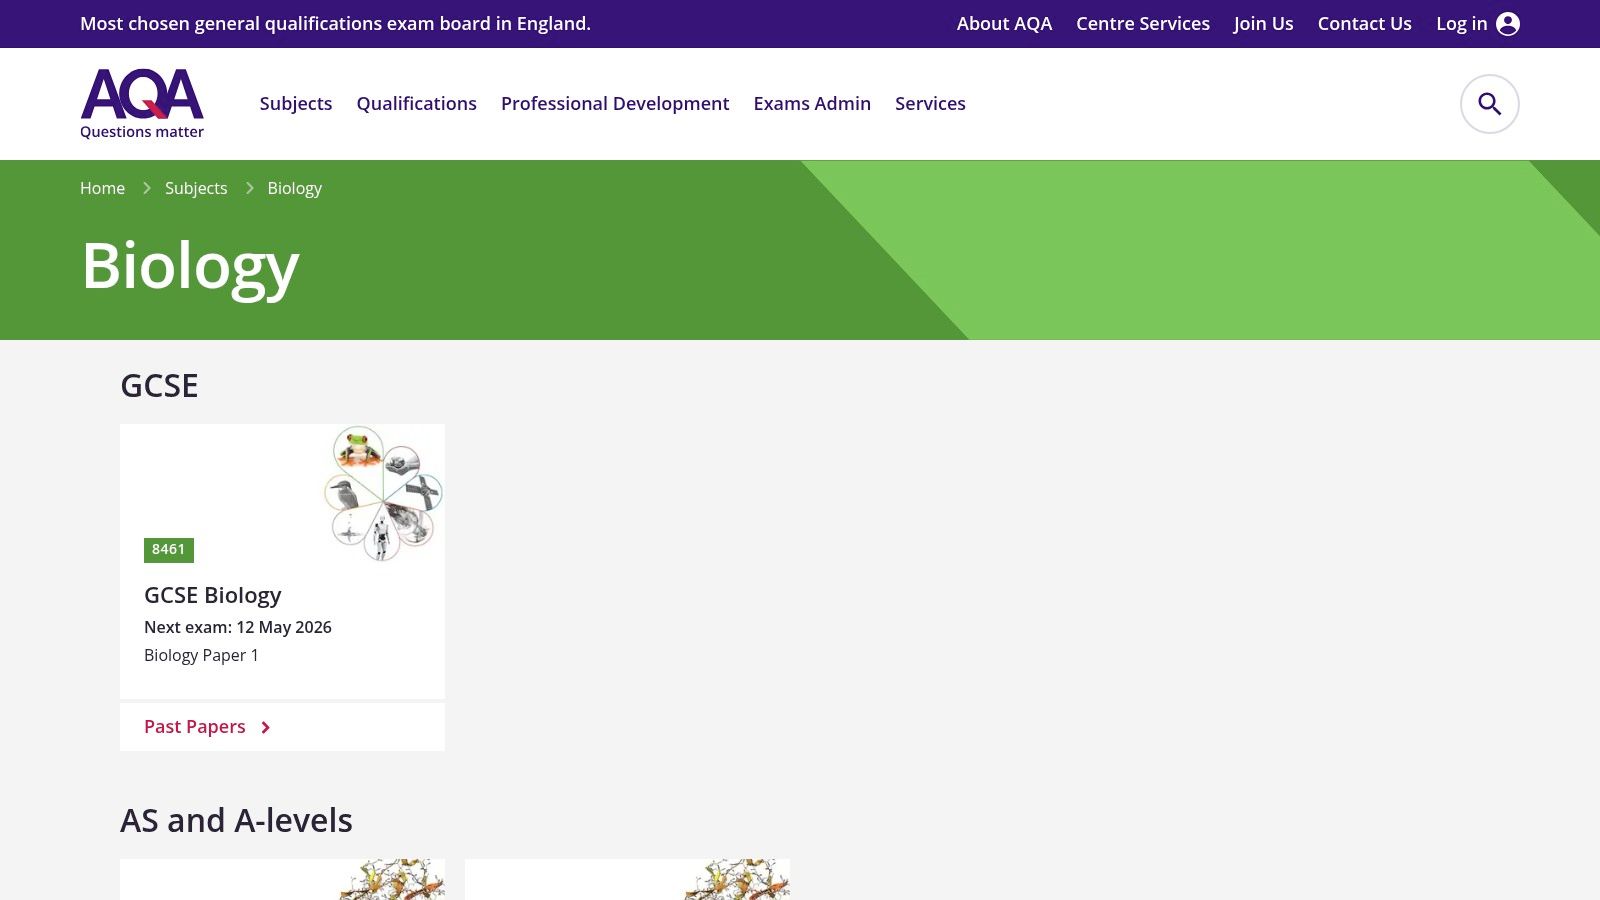This screenshot has height=900, width=1600.
Task: Open Professional Development menu
Action: click(x=615, y=104)
